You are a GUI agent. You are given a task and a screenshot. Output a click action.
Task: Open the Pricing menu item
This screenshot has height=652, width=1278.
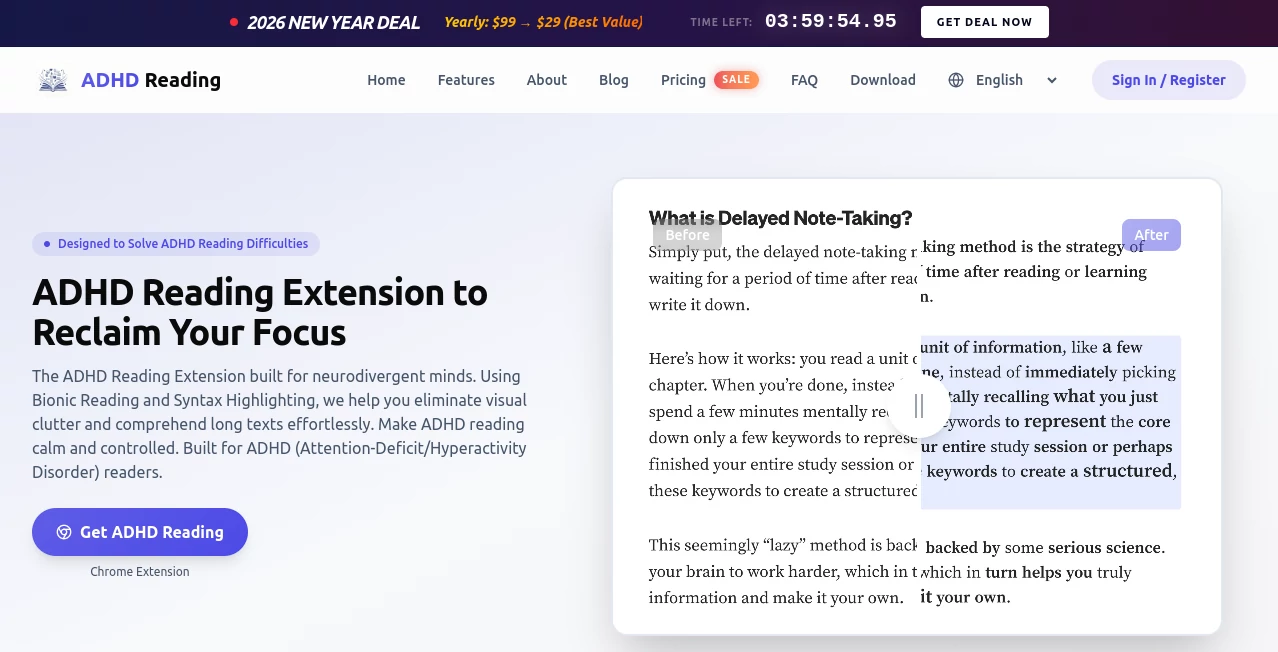coord(683,80)
